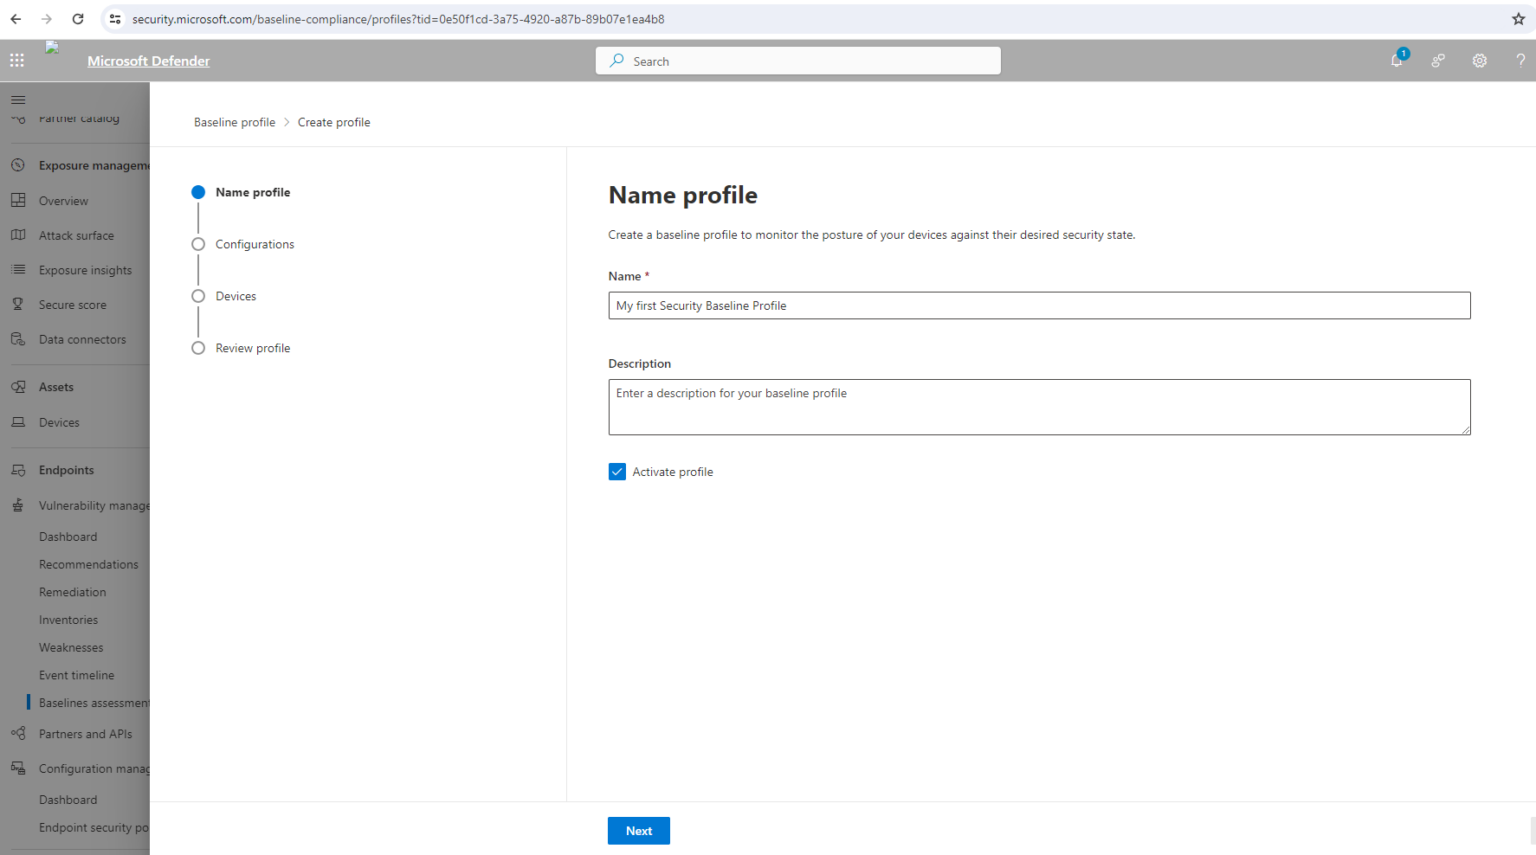
Task: Collapse the navigation pane via hamburger
Action: 17,99
